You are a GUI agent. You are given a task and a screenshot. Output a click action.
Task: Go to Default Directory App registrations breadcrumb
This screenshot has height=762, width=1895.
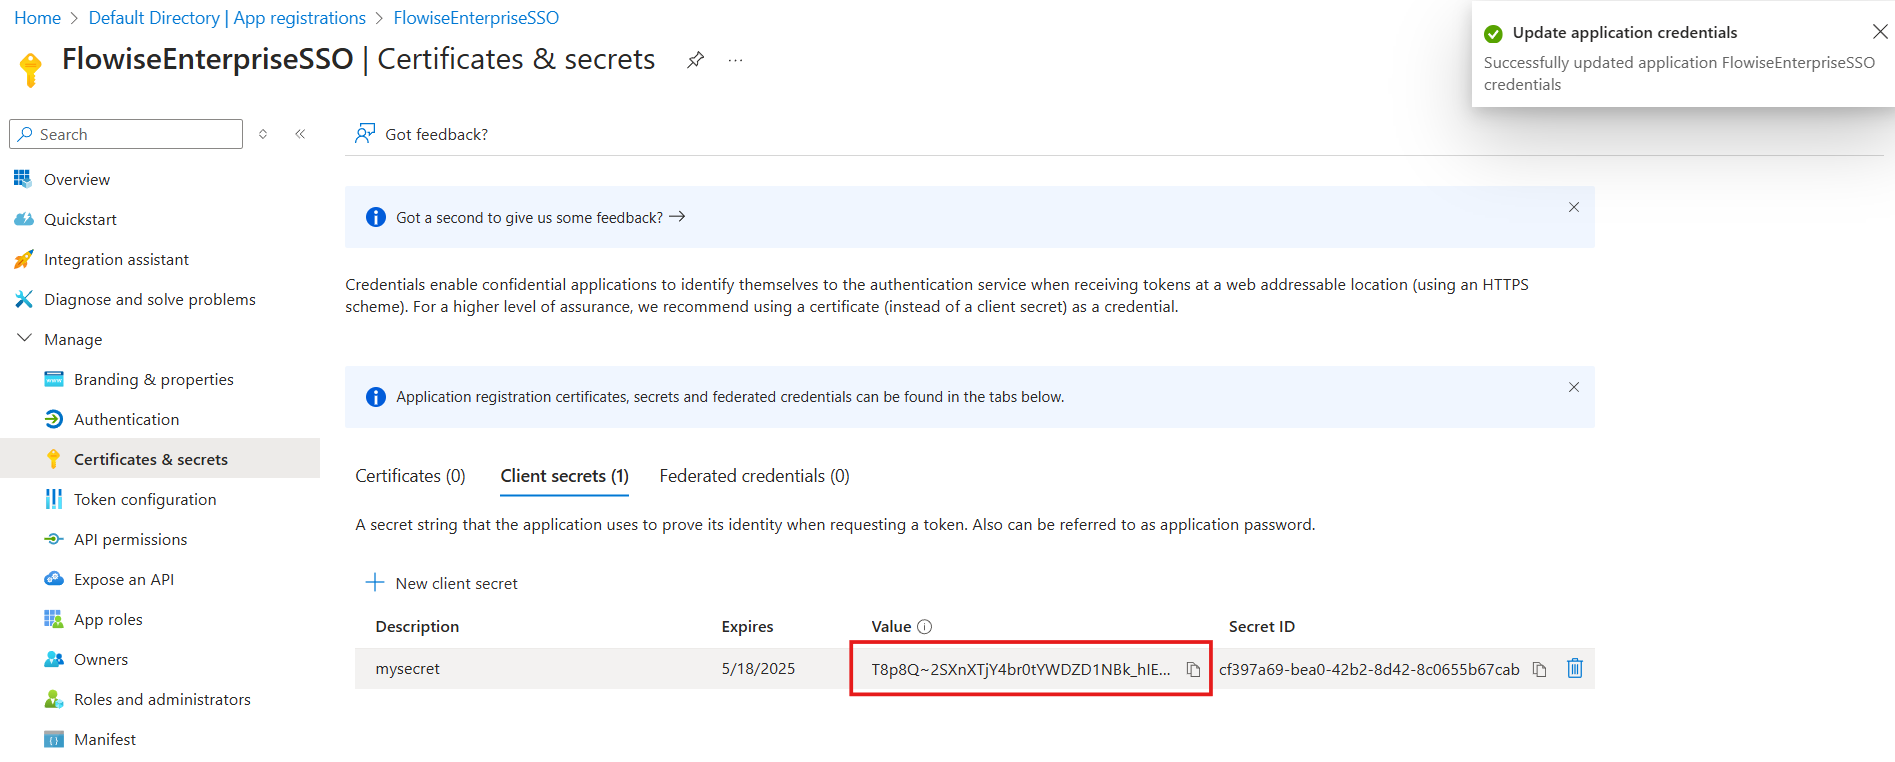[227, 18]
